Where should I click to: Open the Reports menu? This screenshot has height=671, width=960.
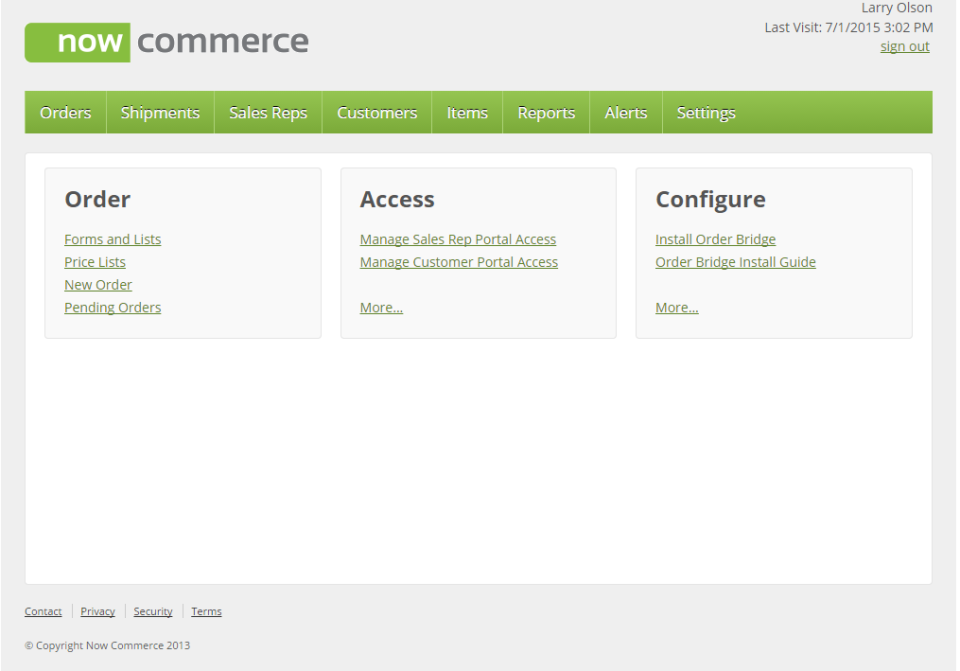(x=545, y=112)
